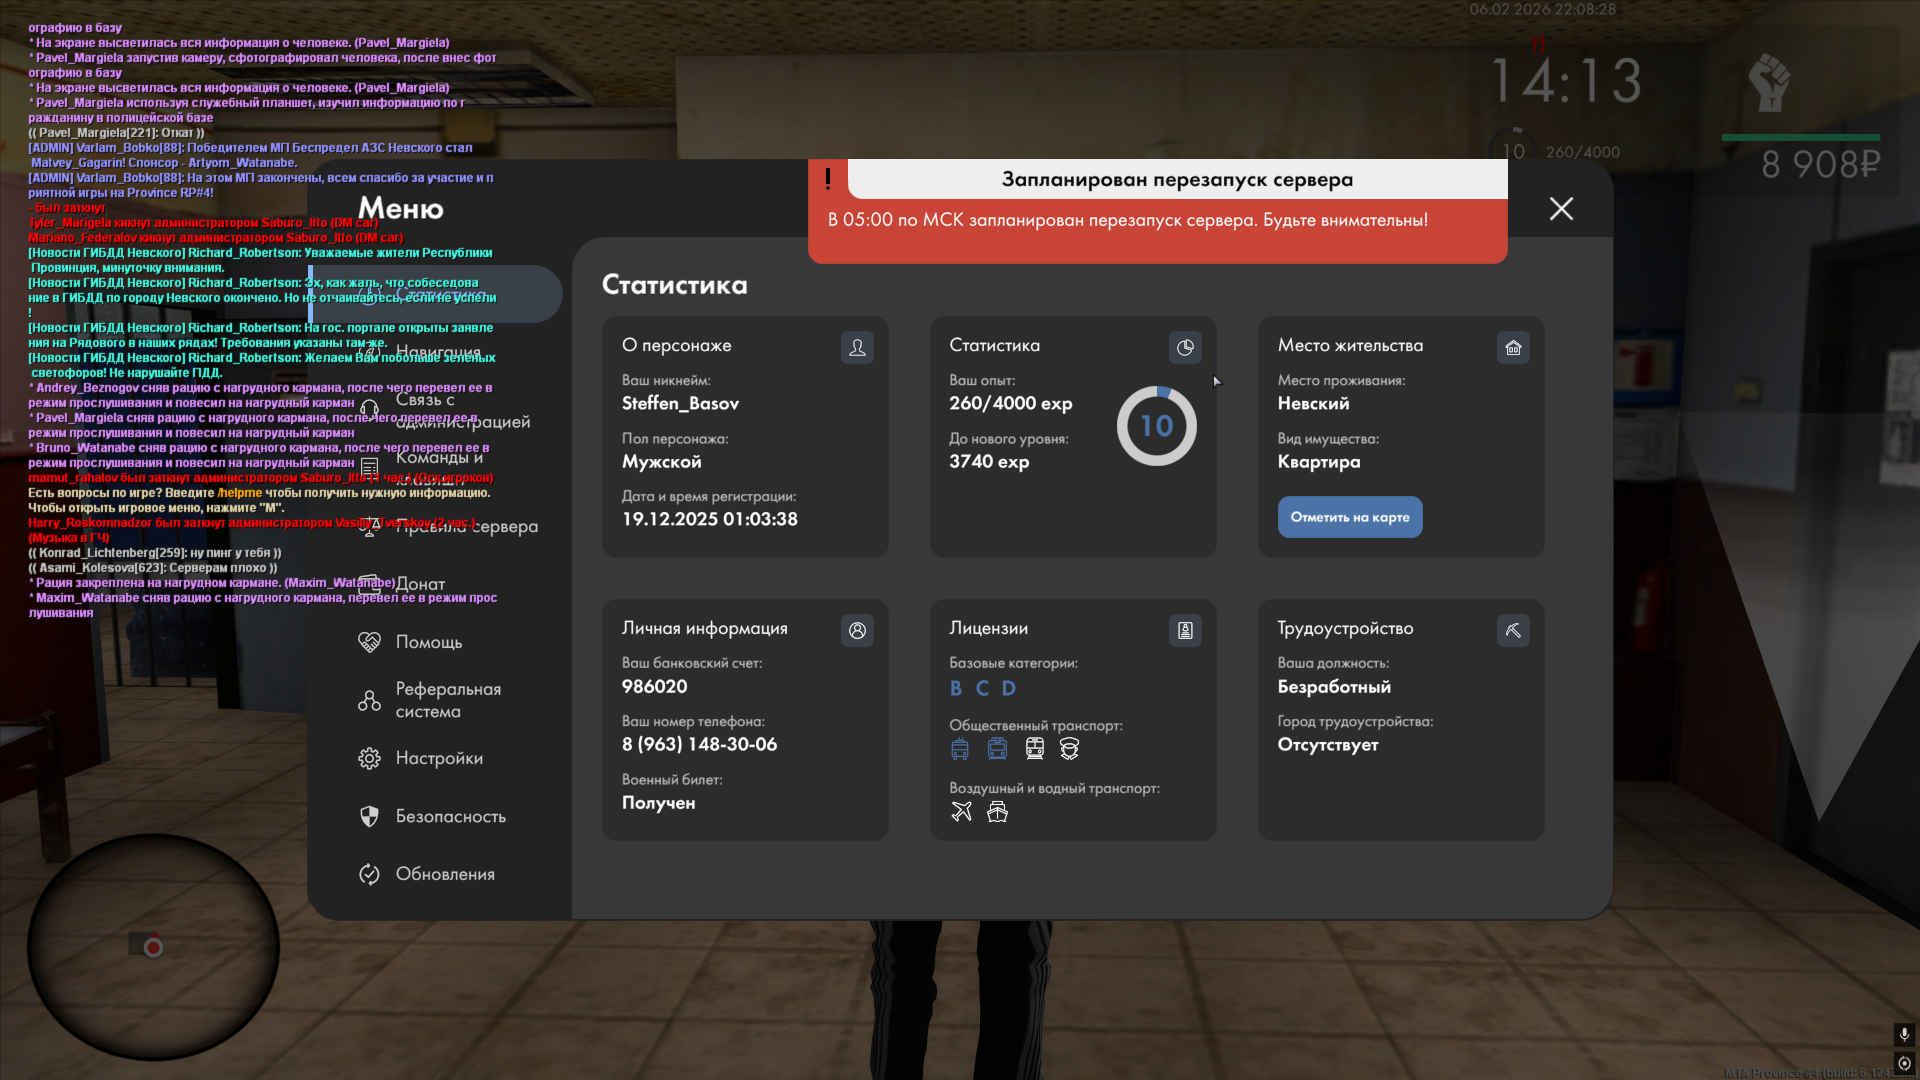The image size is (1920, 1080).
Task: Select Обновления in the sidebar menu
Action: click(x=444, y=874)
